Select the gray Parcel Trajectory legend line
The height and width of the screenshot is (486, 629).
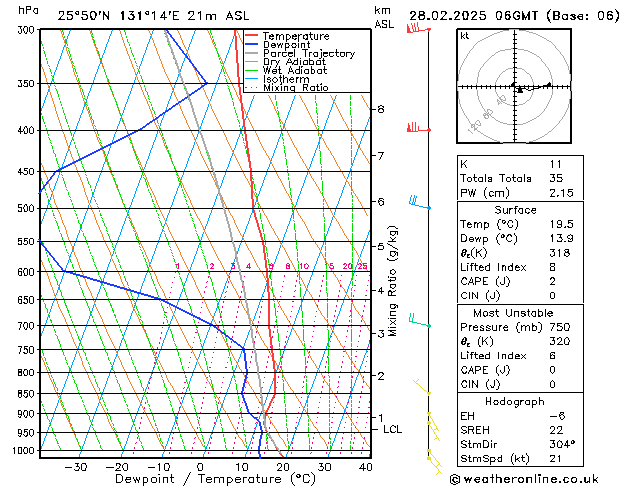251,53
